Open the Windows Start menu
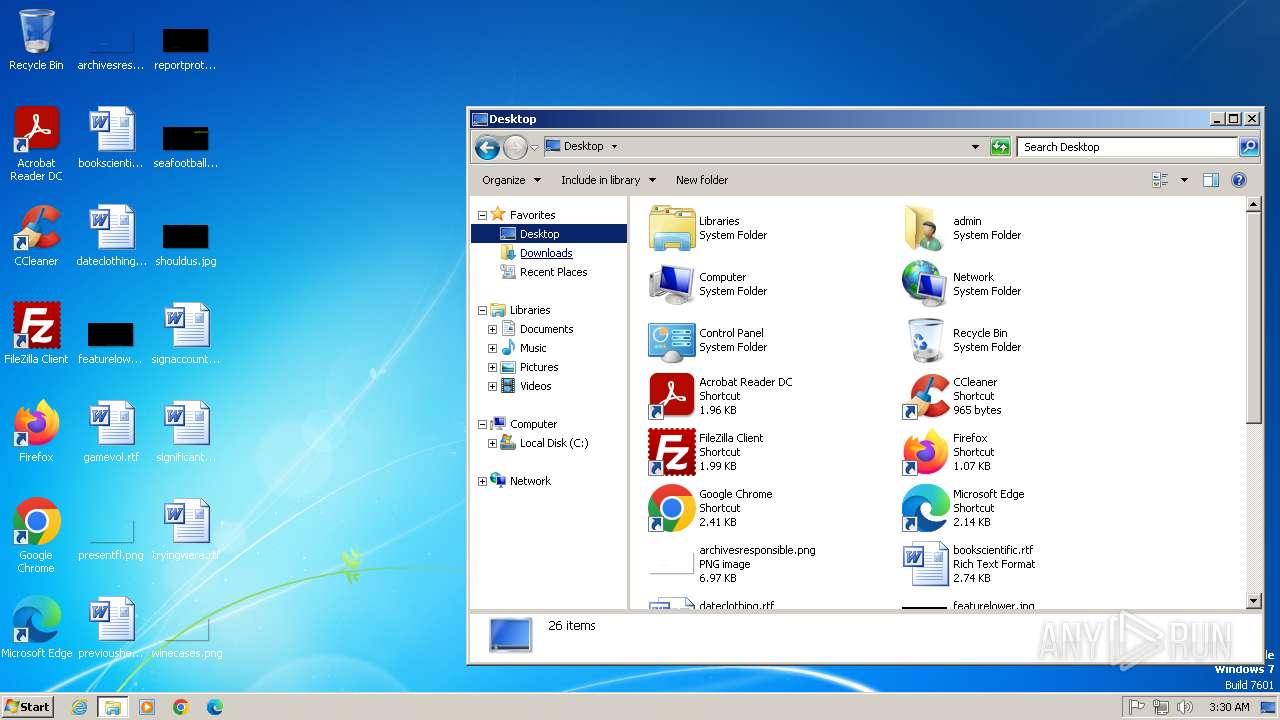The image size is (1280, 720). 28,706
